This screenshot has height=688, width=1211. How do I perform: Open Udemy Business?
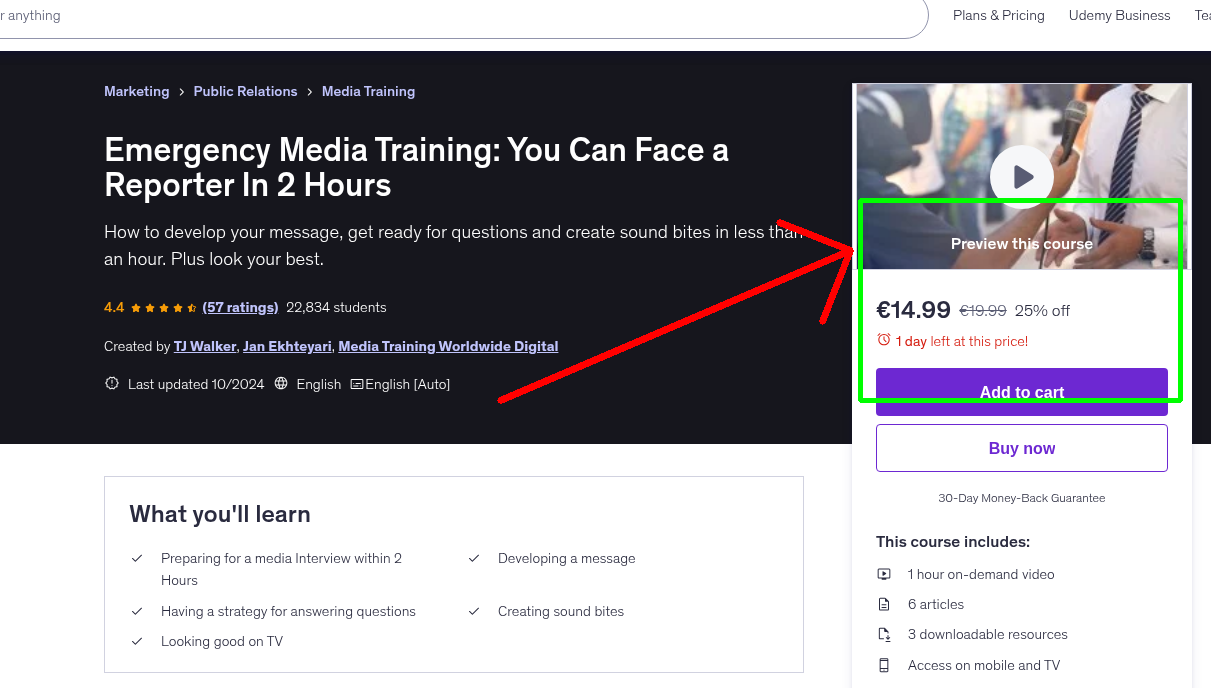tap(1119, 15)
